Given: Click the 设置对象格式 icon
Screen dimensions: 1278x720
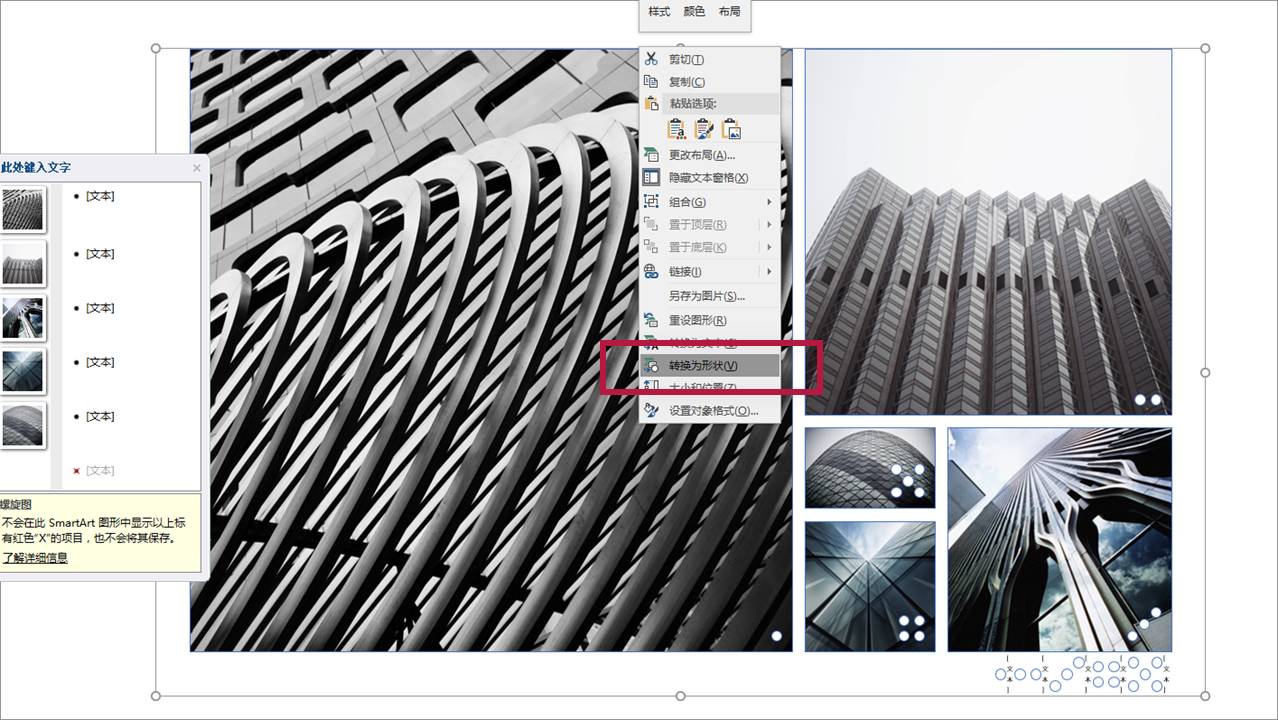Looking at the screenshot, I should coord(651,410).
